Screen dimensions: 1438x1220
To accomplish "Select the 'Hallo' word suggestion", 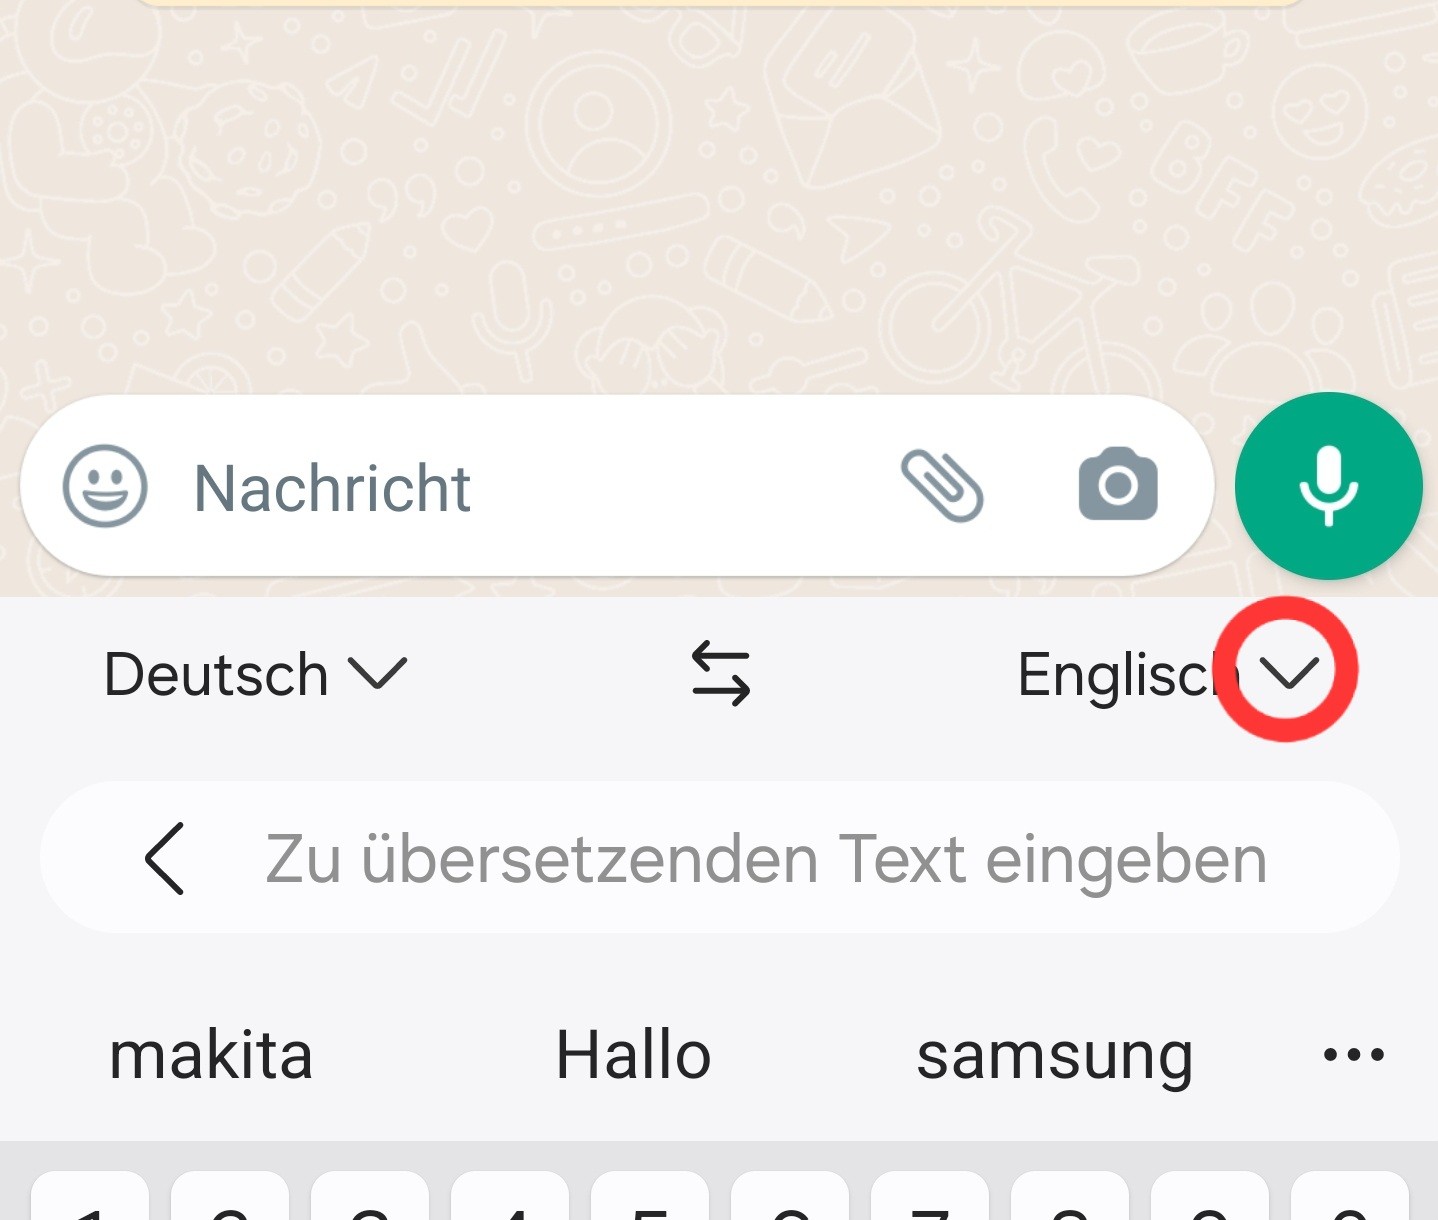I will coord(633,1056).
